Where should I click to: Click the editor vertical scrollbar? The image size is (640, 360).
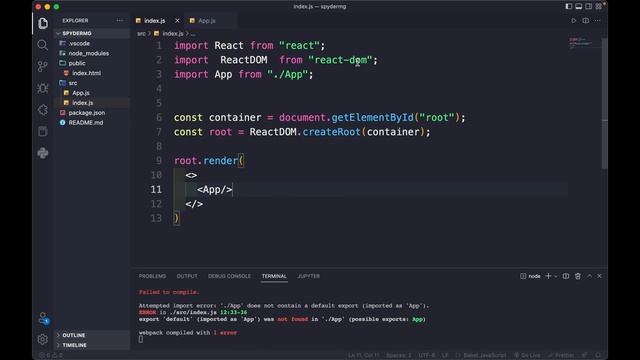(604, 102)
